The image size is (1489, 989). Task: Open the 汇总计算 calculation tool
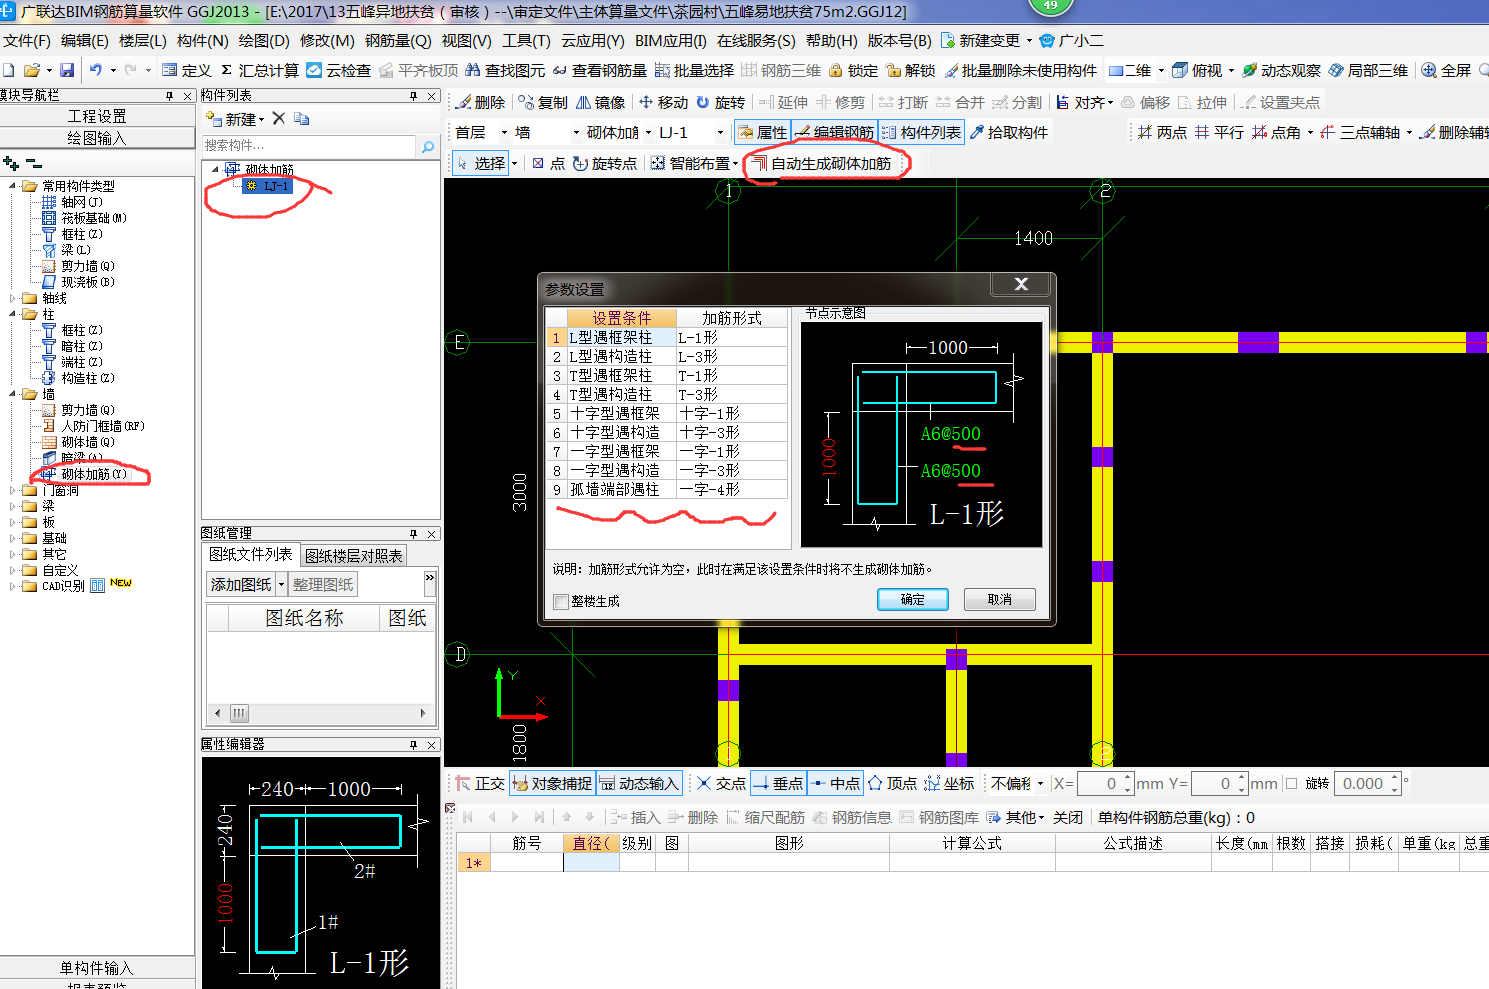point(259,70)
